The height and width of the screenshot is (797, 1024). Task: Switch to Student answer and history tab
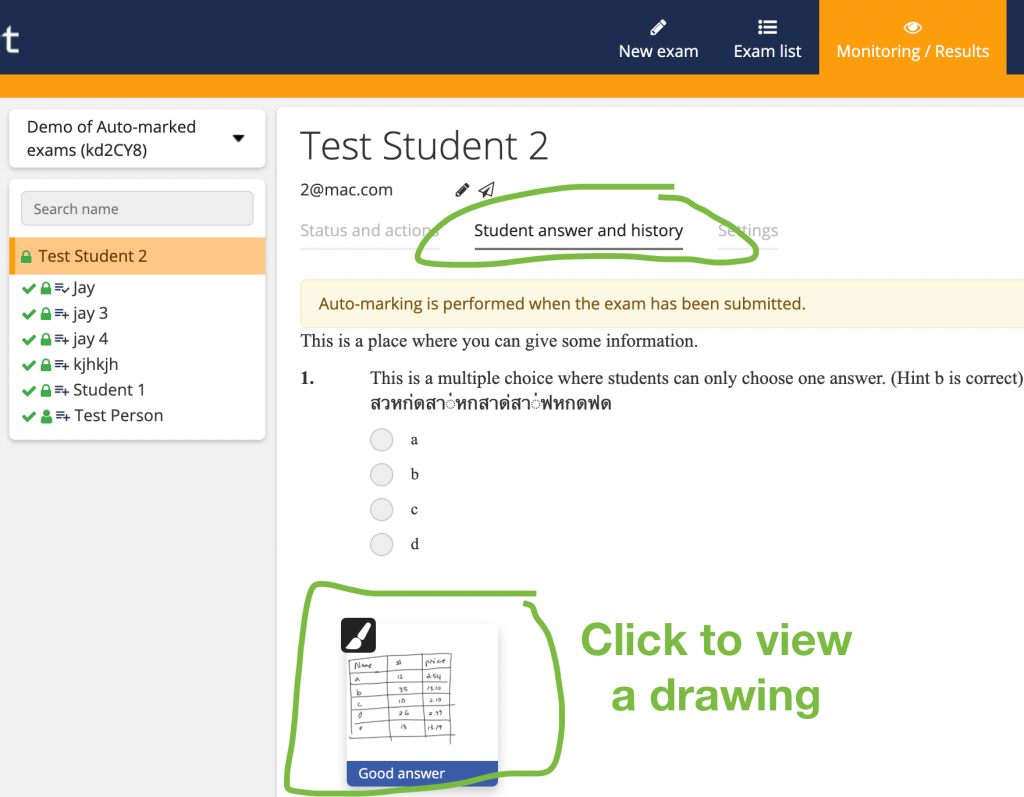point(578,231)
